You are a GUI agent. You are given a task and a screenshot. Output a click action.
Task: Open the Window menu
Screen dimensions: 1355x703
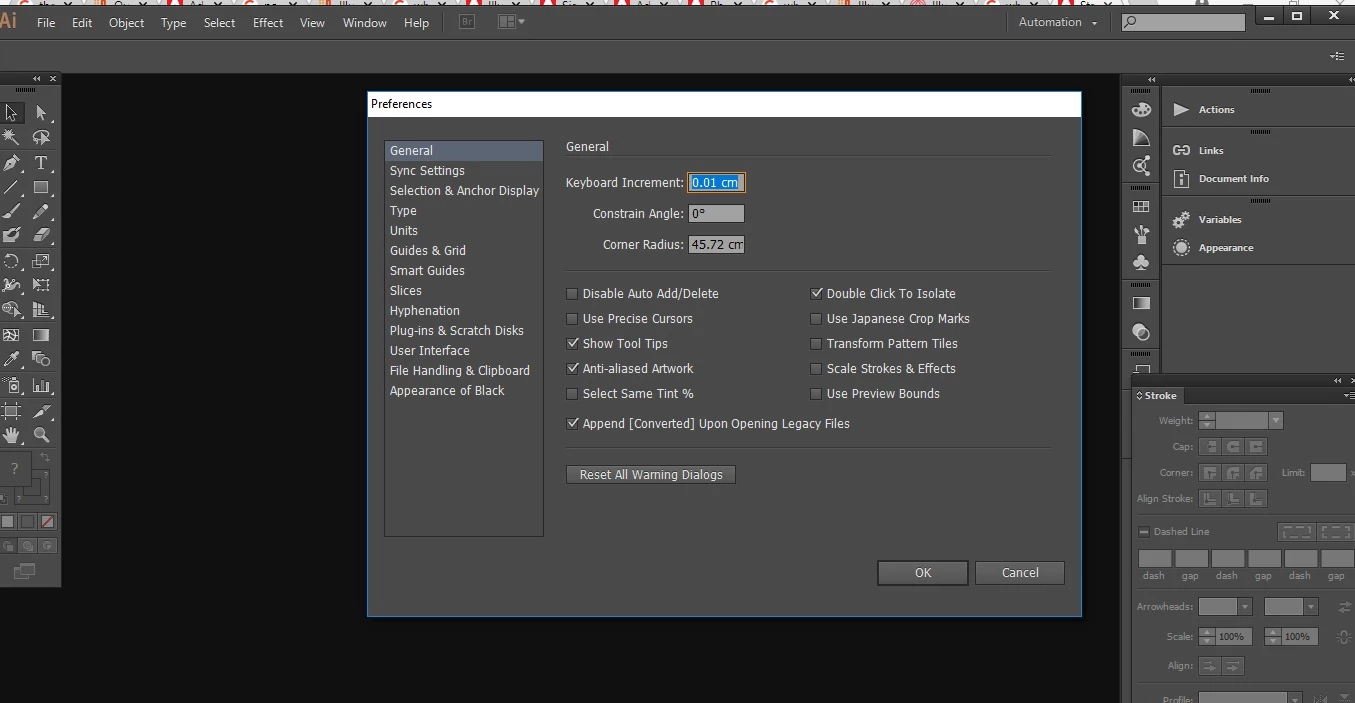pos(364,23)
